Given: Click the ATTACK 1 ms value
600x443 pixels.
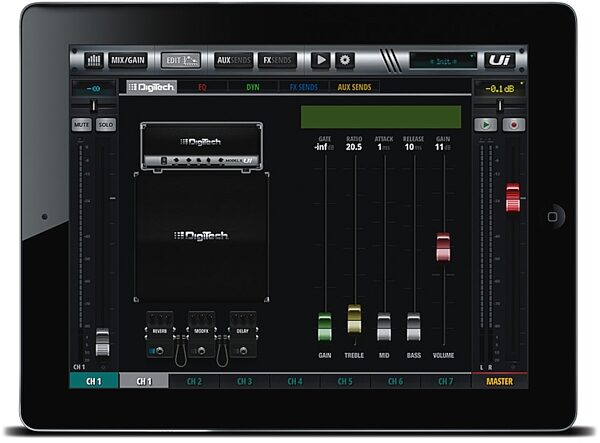Looking at the screenshot, I should click(x=383, y=147).
